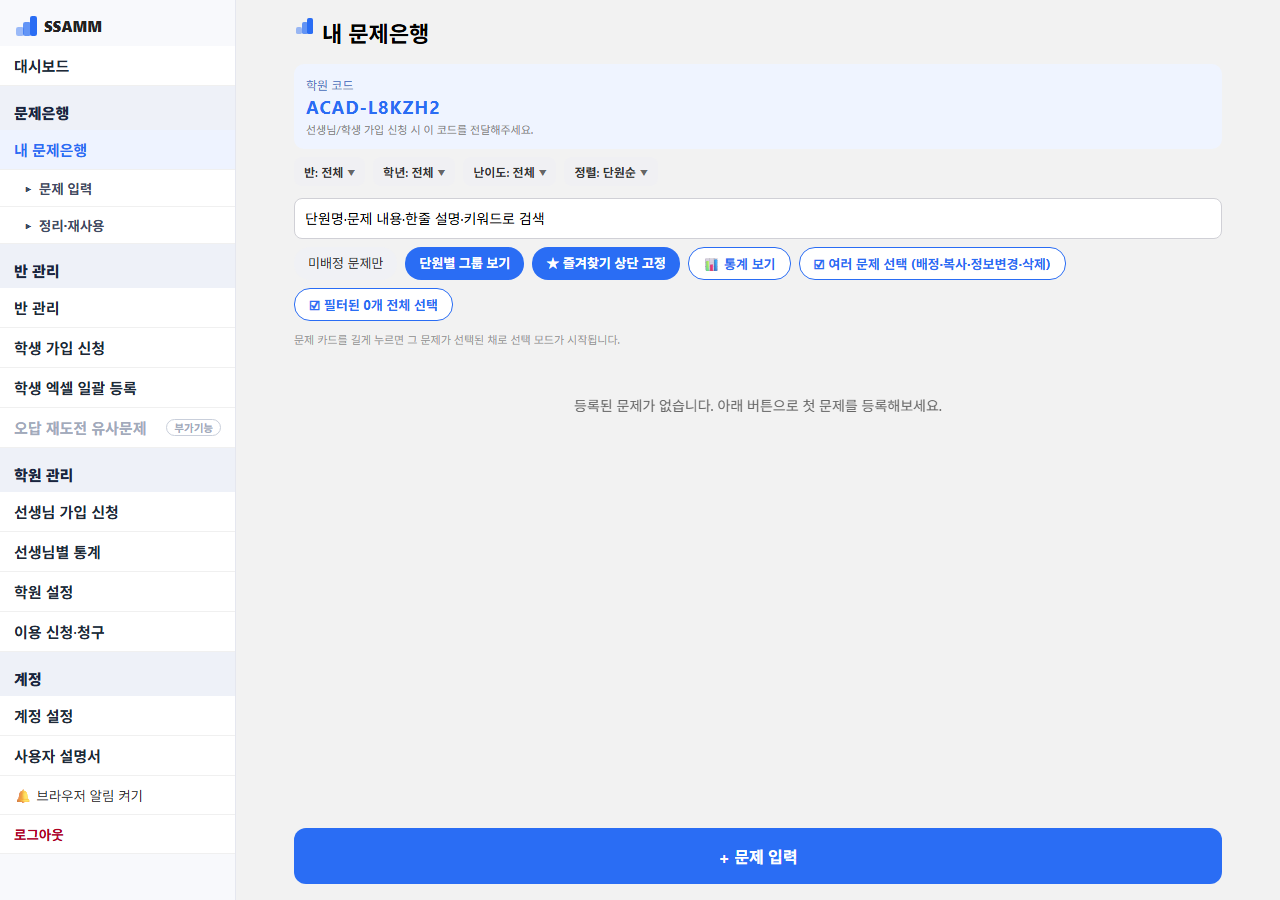Viewport: 1280px width, 900px height.
Task: Open 이용 신청·청구 page
Action: [x=117, y=632]
